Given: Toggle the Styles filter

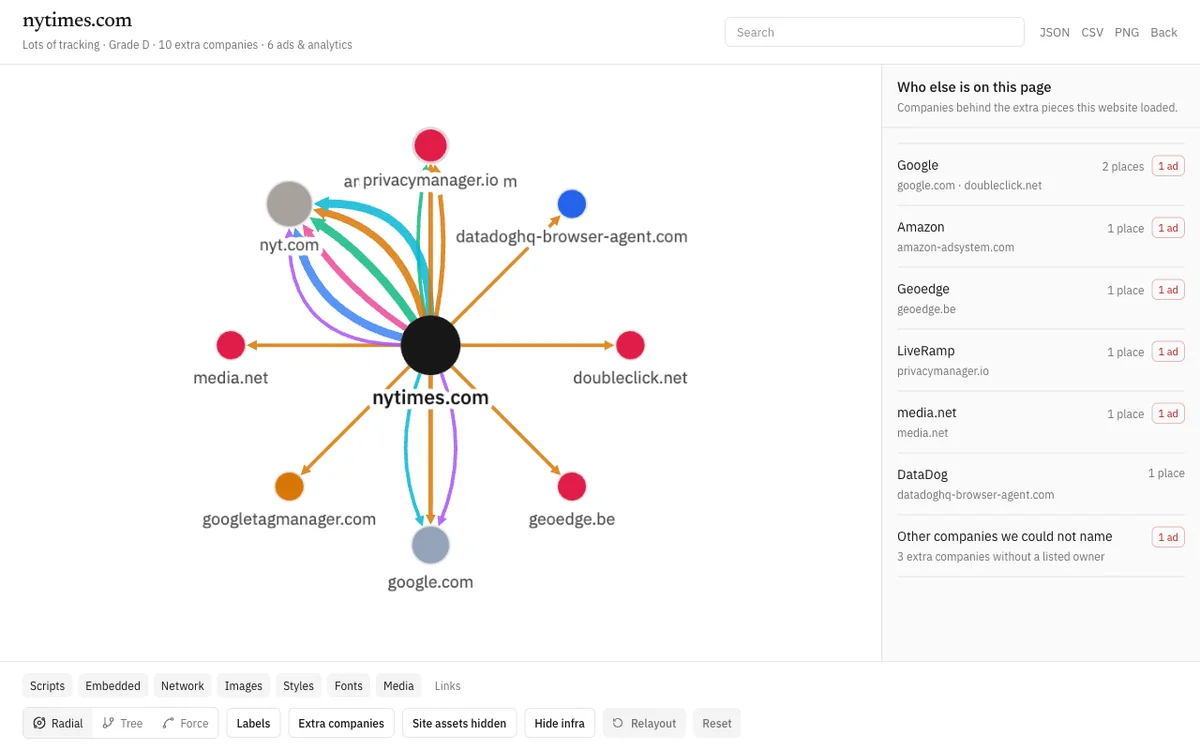Looking at the screenshot, I should click(x=298, y=686).
